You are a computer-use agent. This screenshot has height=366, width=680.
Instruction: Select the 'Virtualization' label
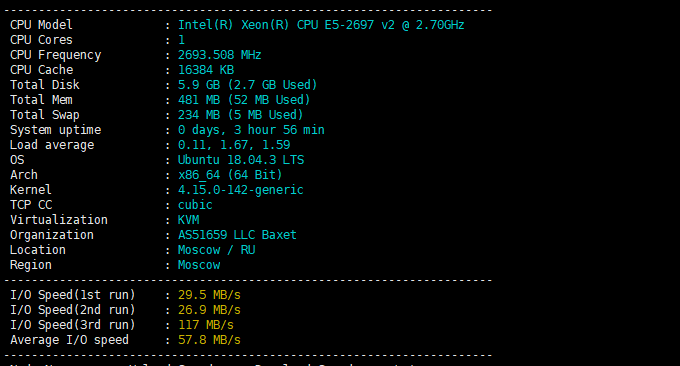pyautogui.click(x=59, y=220)
